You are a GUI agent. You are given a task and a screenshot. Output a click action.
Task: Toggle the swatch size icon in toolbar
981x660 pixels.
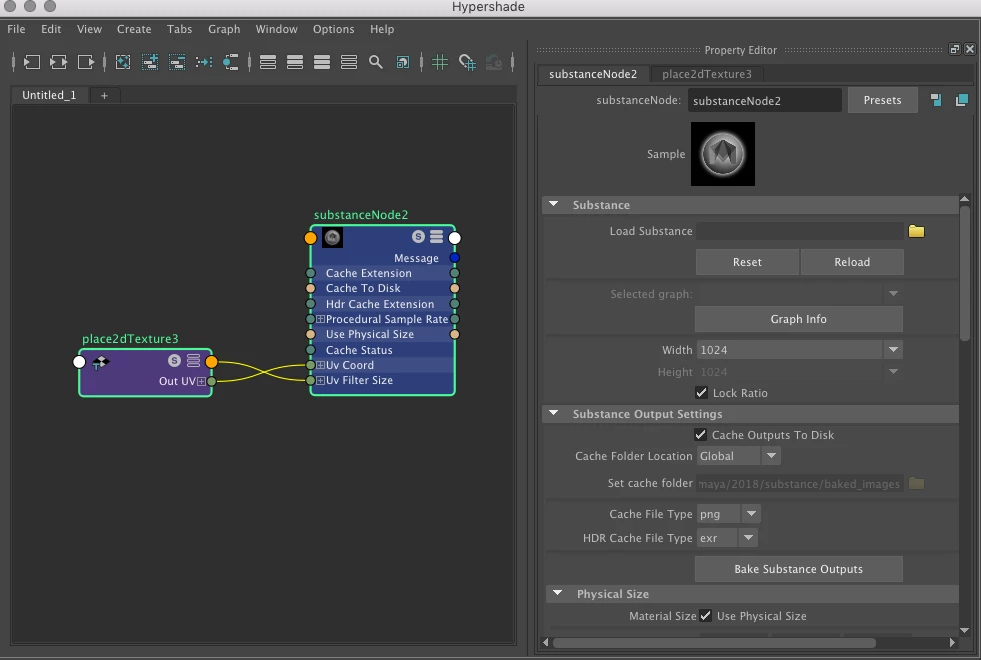403,62
